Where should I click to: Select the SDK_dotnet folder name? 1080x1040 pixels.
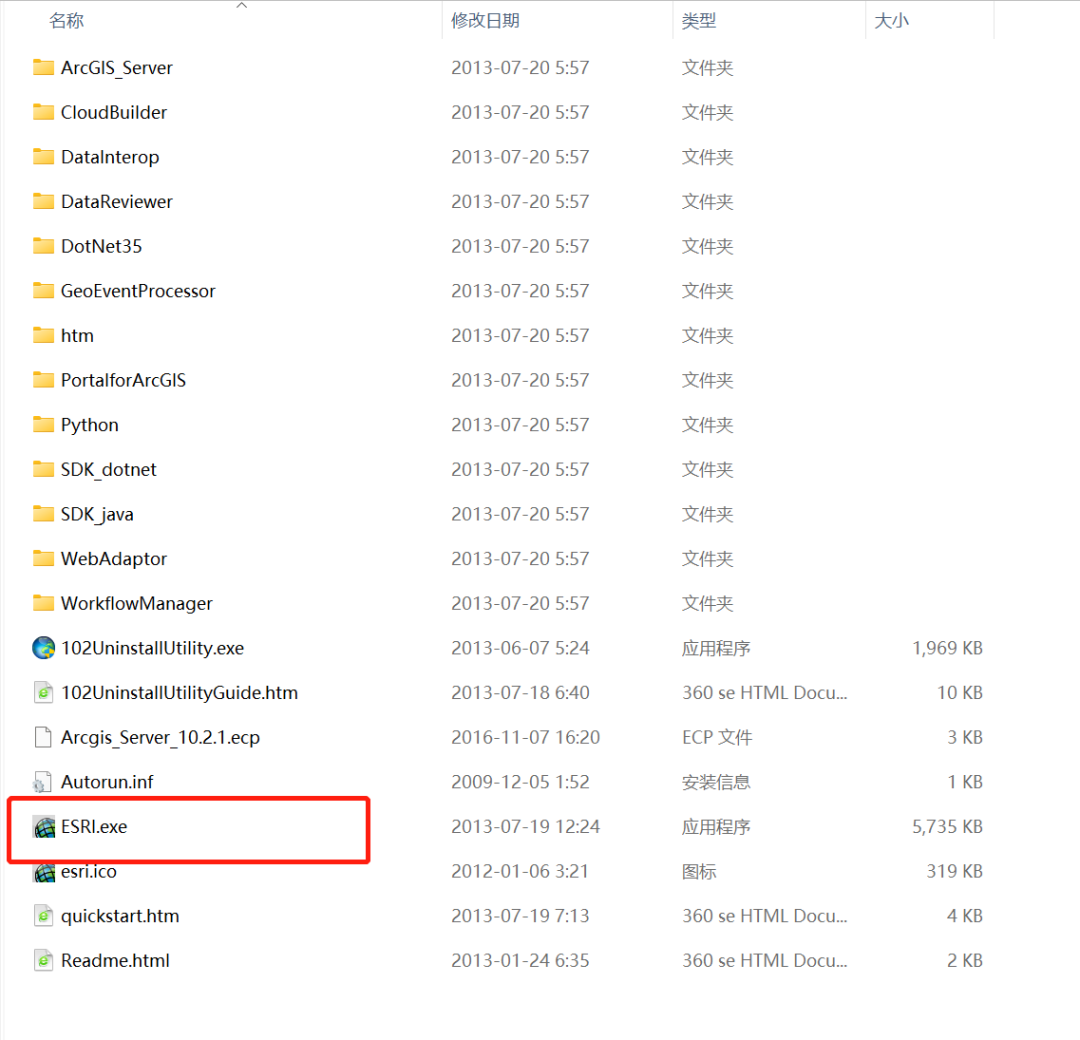point(109,470)
